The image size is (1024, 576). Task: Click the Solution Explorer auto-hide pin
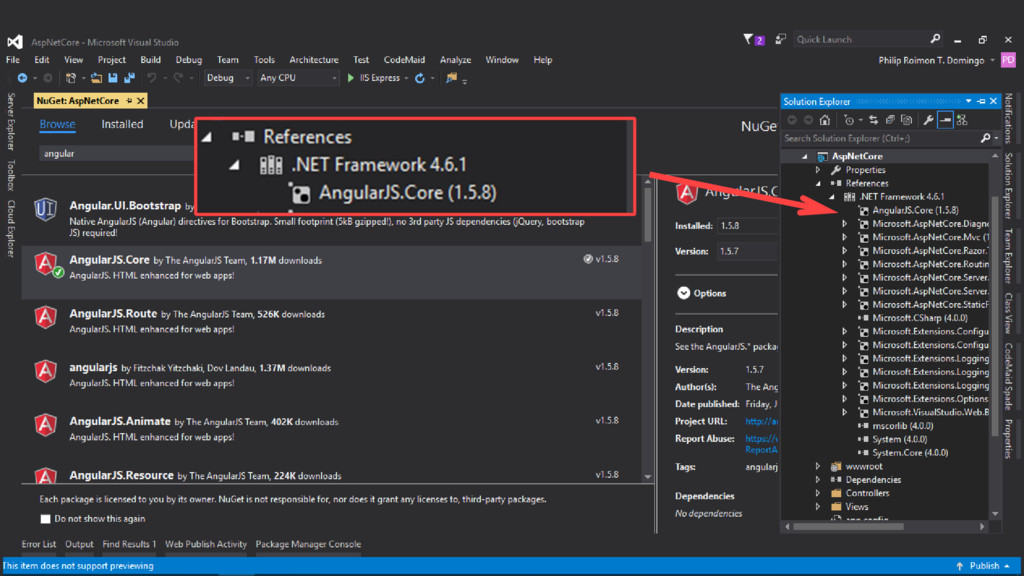click(981, 101)
